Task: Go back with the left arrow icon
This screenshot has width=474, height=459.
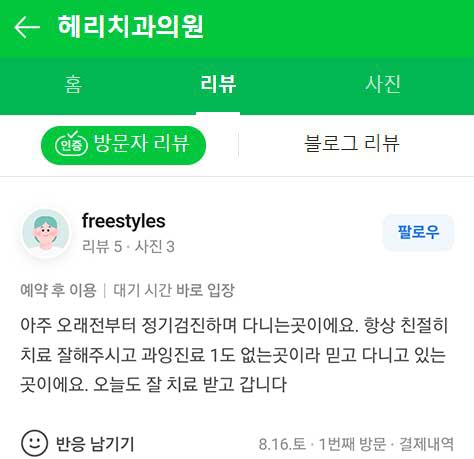Action: (x=27, y=27)
